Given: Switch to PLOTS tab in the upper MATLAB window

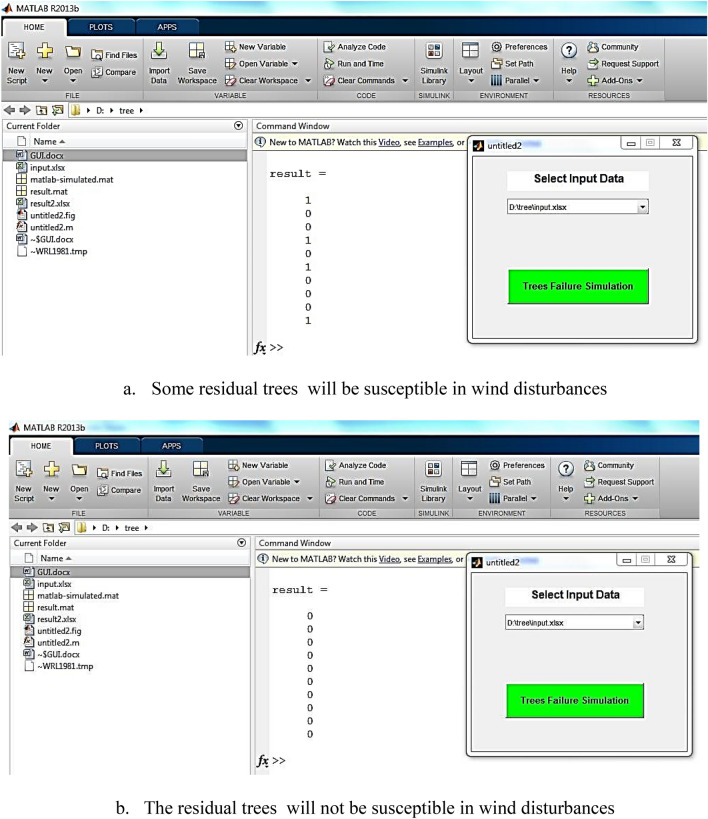Looking at the screenshot, I should (101, 28).
